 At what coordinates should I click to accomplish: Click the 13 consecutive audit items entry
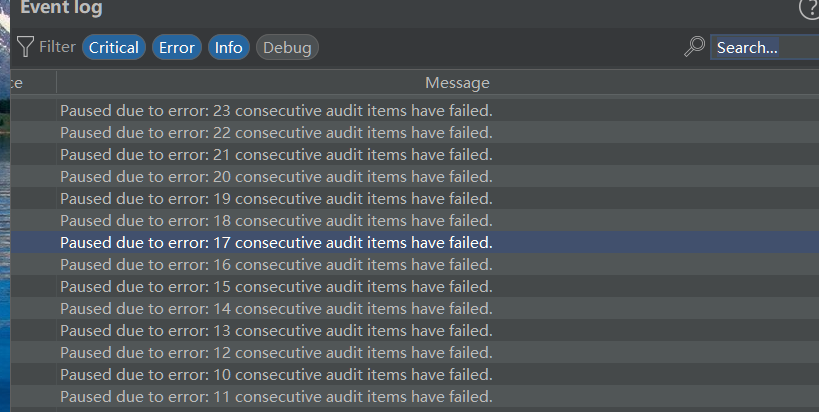[x=276, y=330]
